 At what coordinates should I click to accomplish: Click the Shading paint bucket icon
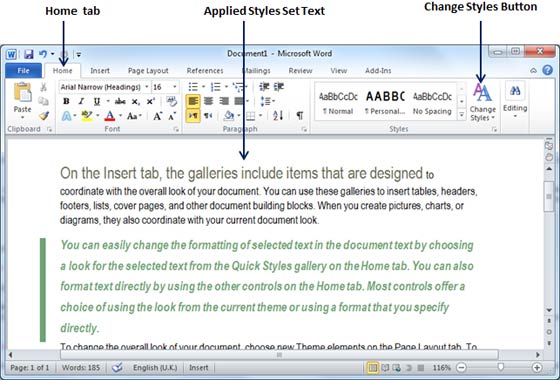tap(229, 116)
